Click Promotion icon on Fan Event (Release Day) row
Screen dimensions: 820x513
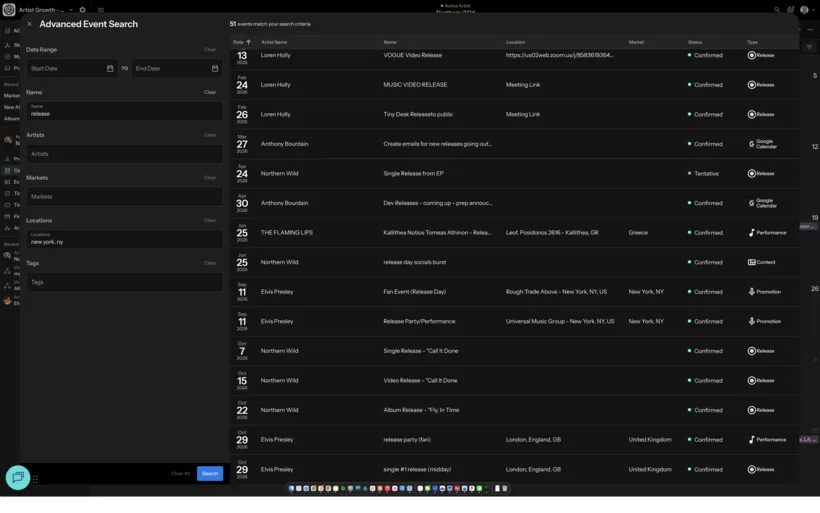(x=751, y=292)
